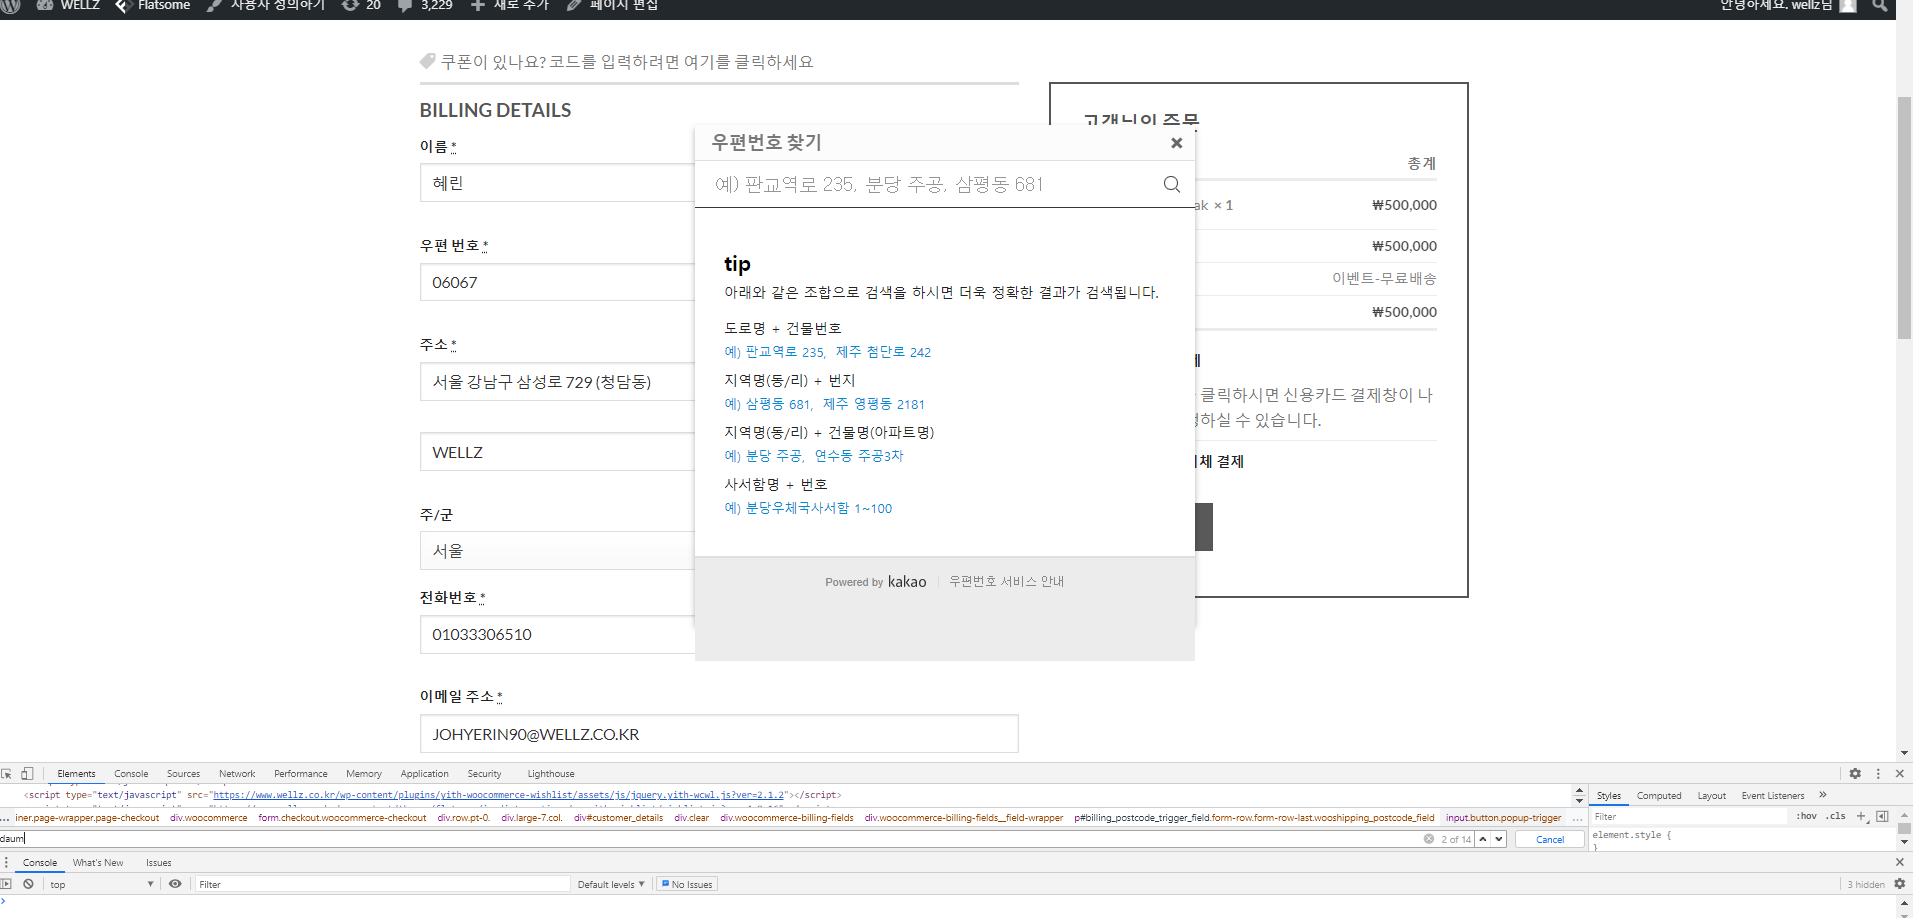
Task: Go to next search result arrow
Action: click(x=1499, y=839)
